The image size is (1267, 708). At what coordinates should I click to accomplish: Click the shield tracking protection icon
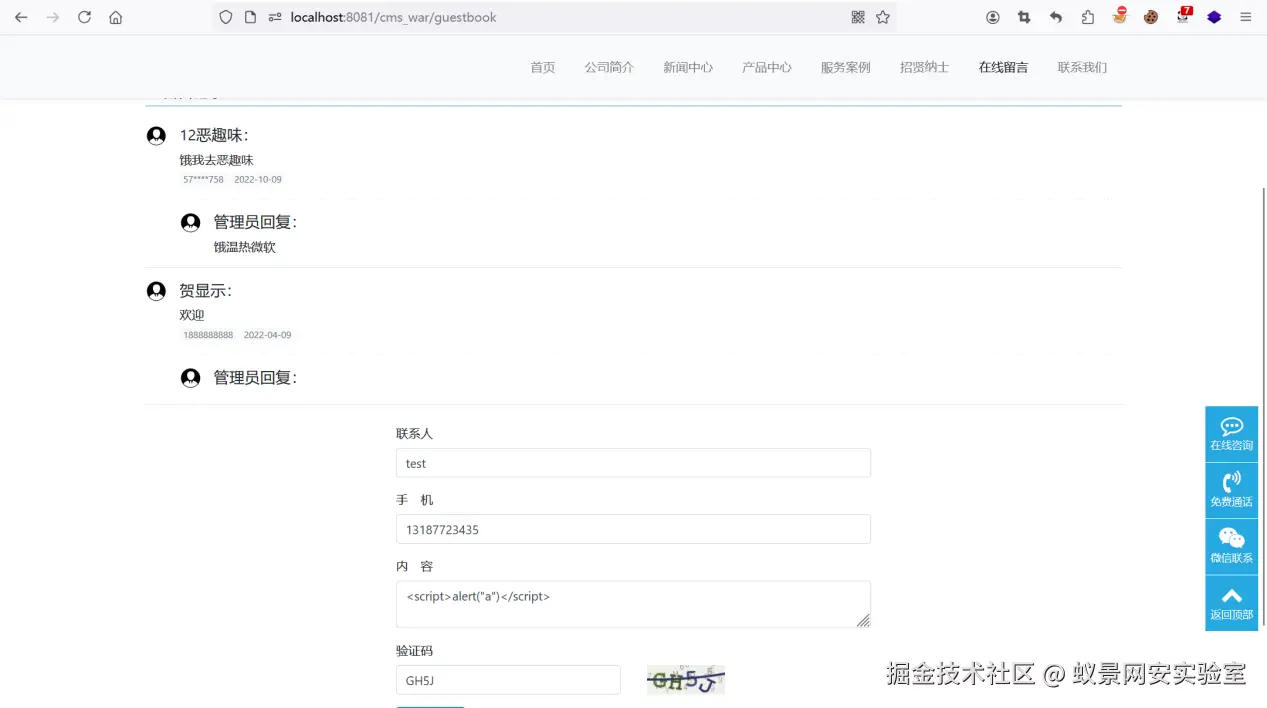(x=226, y=17)
